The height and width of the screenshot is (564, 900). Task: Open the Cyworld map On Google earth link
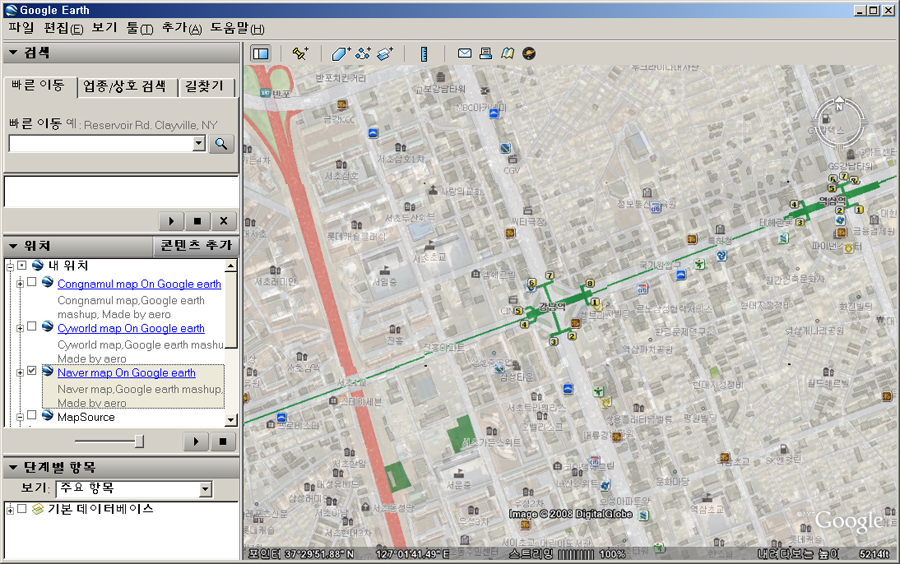131,328
